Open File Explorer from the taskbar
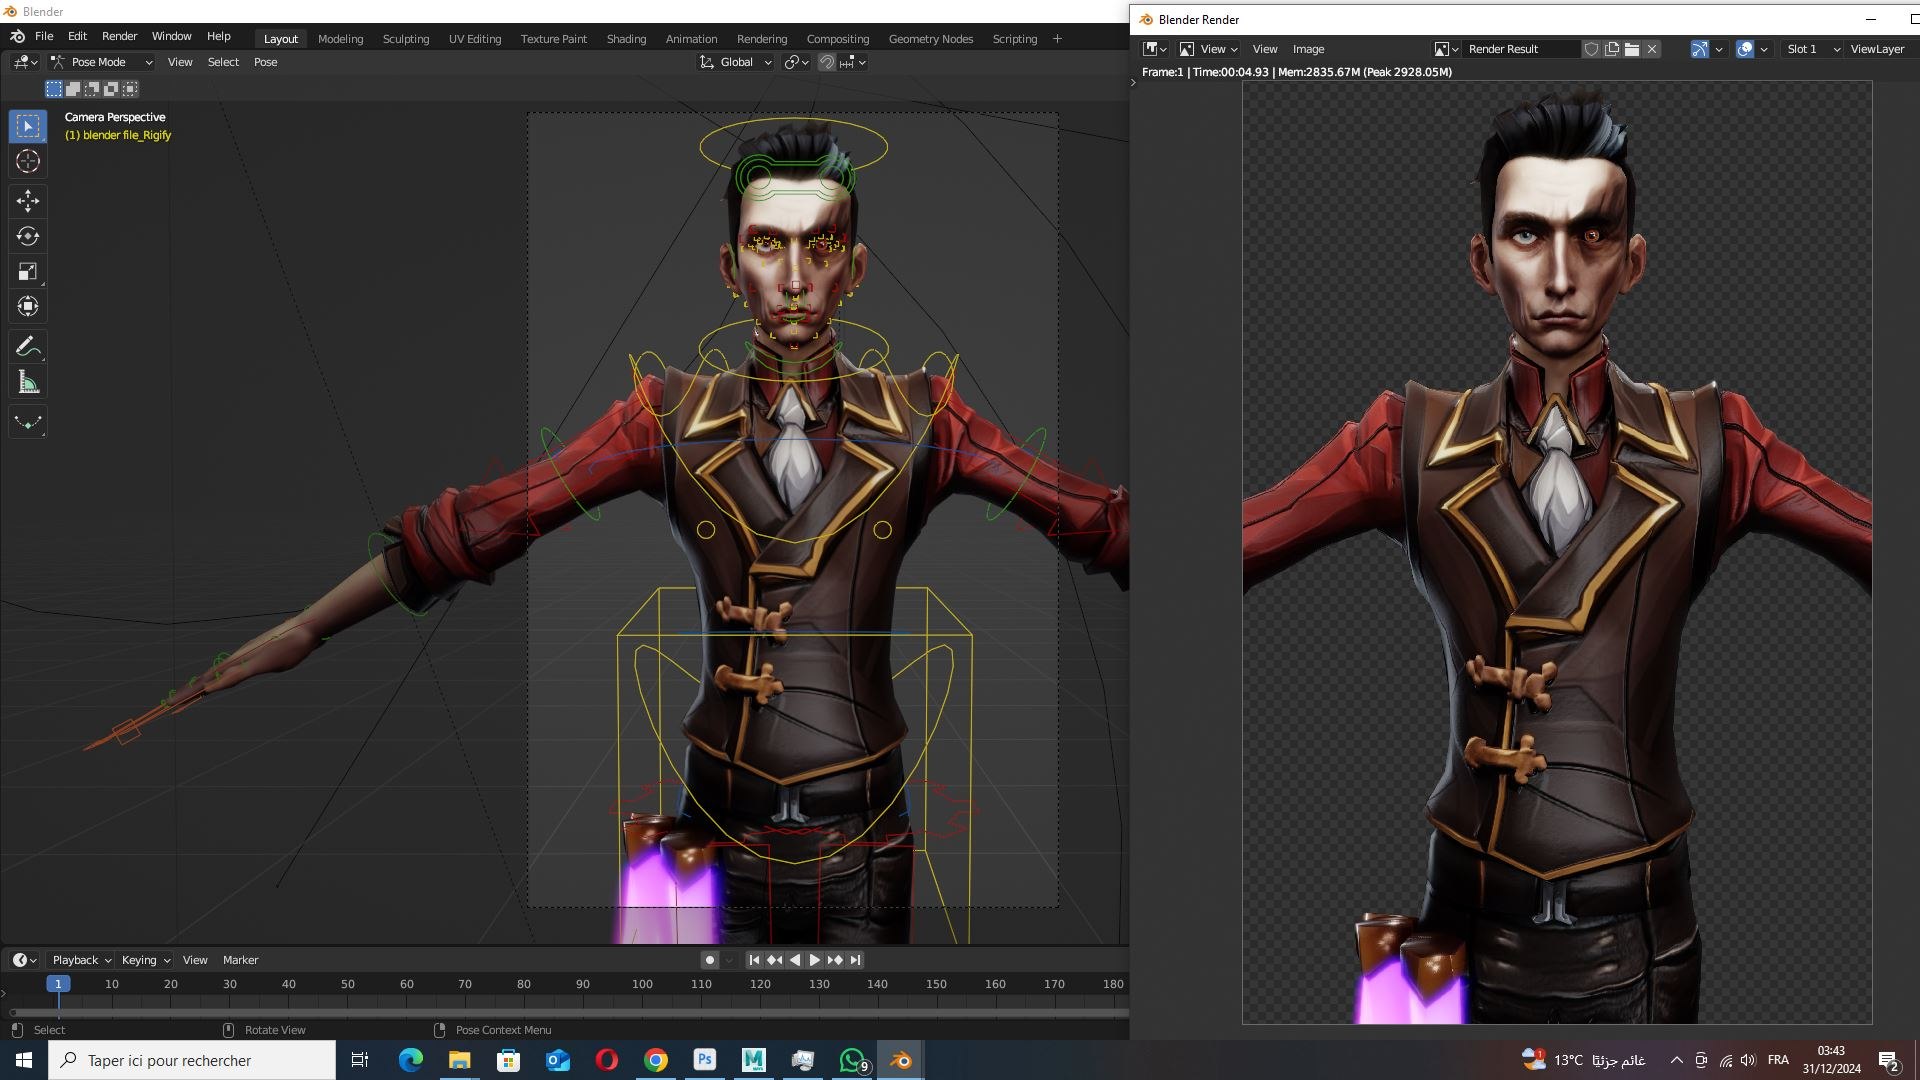The image size is (1920, 1080). point(460,1060)
